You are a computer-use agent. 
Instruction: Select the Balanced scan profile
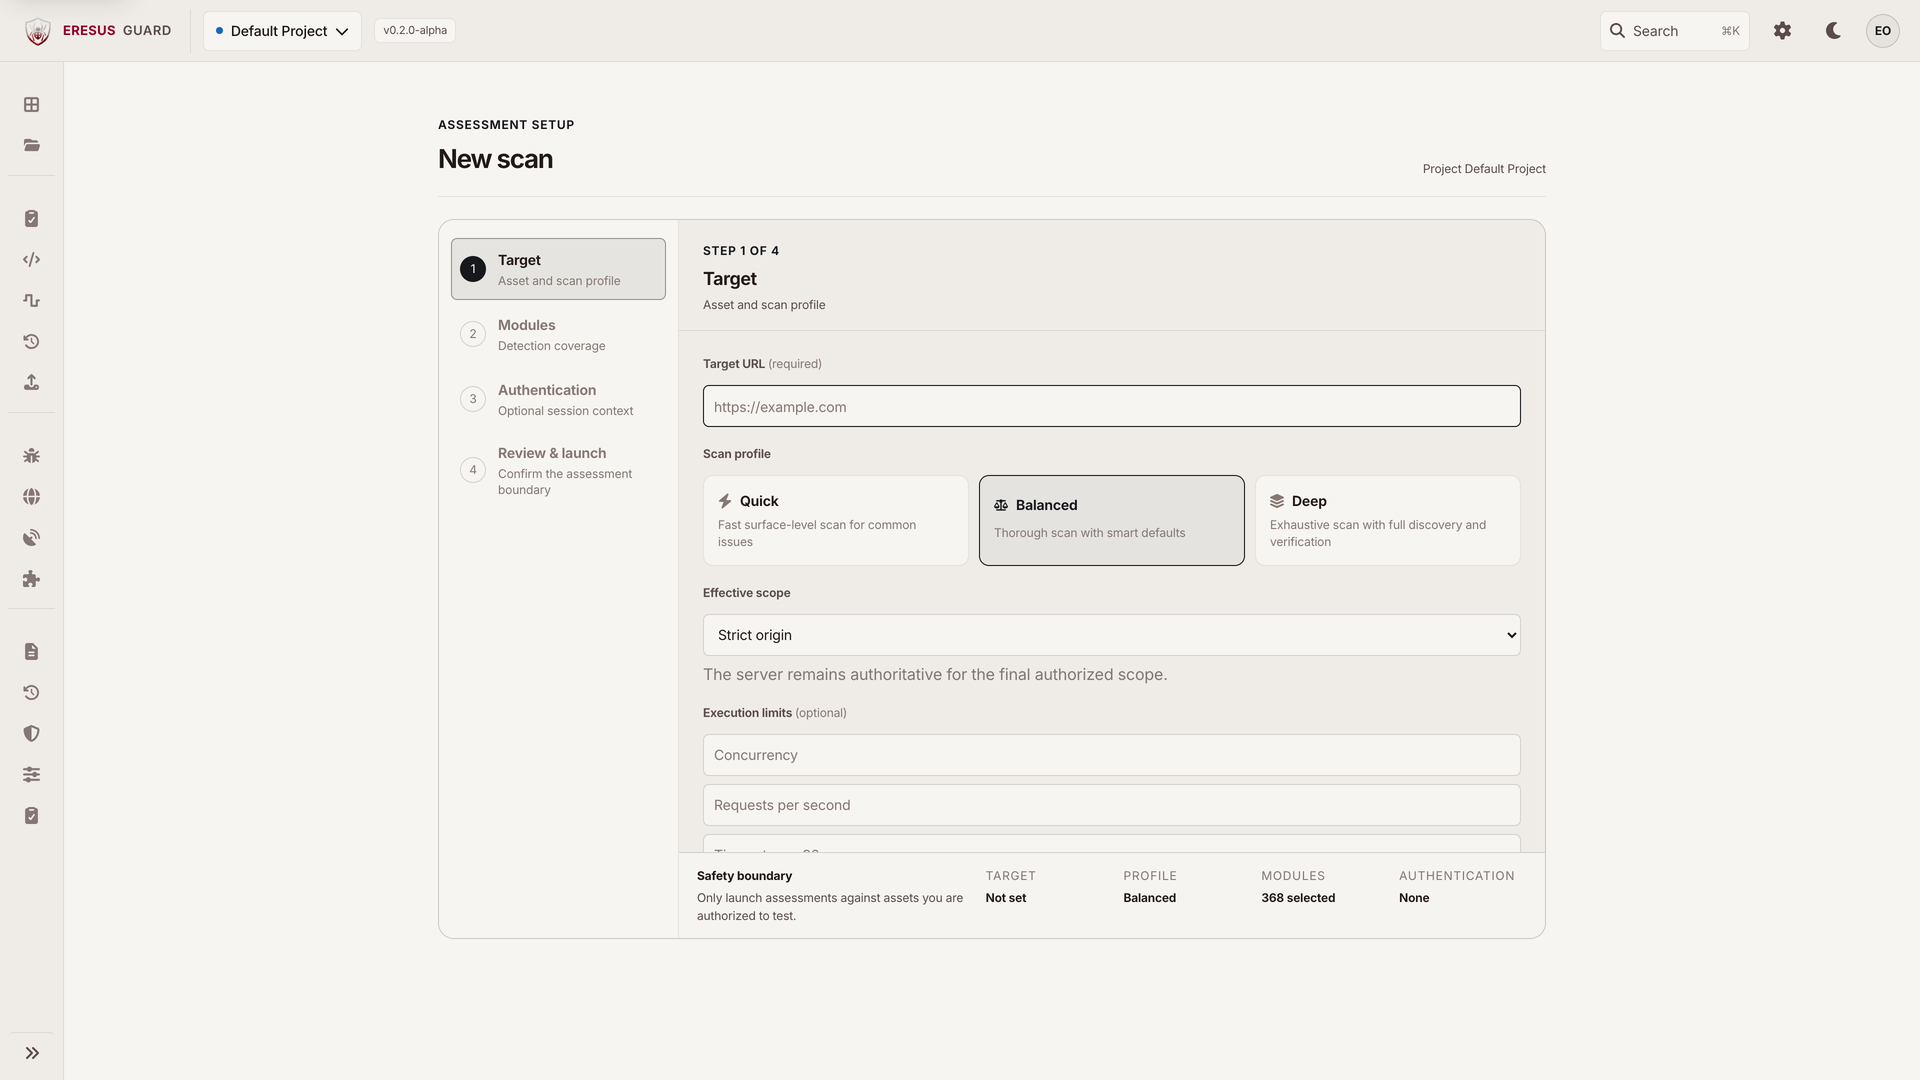(1112, 520)
